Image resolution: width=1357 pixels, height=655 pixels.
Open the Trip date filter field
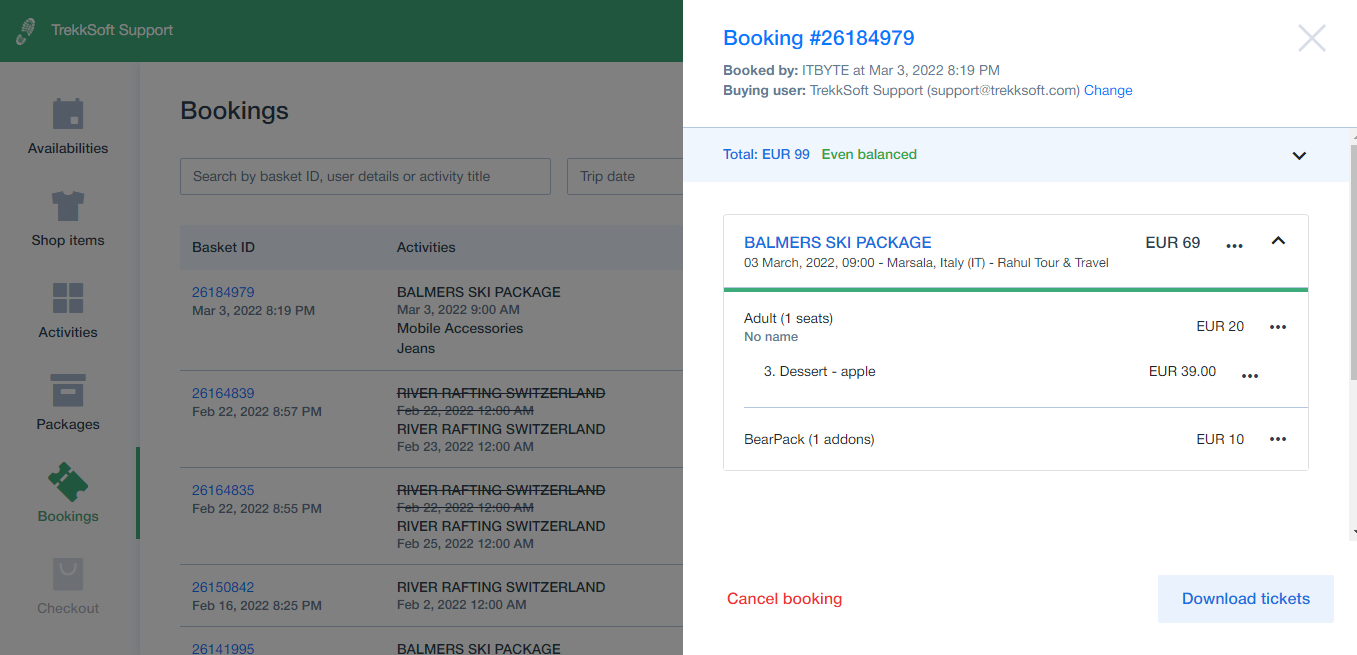pyautogui.click(x=625, y=176)
